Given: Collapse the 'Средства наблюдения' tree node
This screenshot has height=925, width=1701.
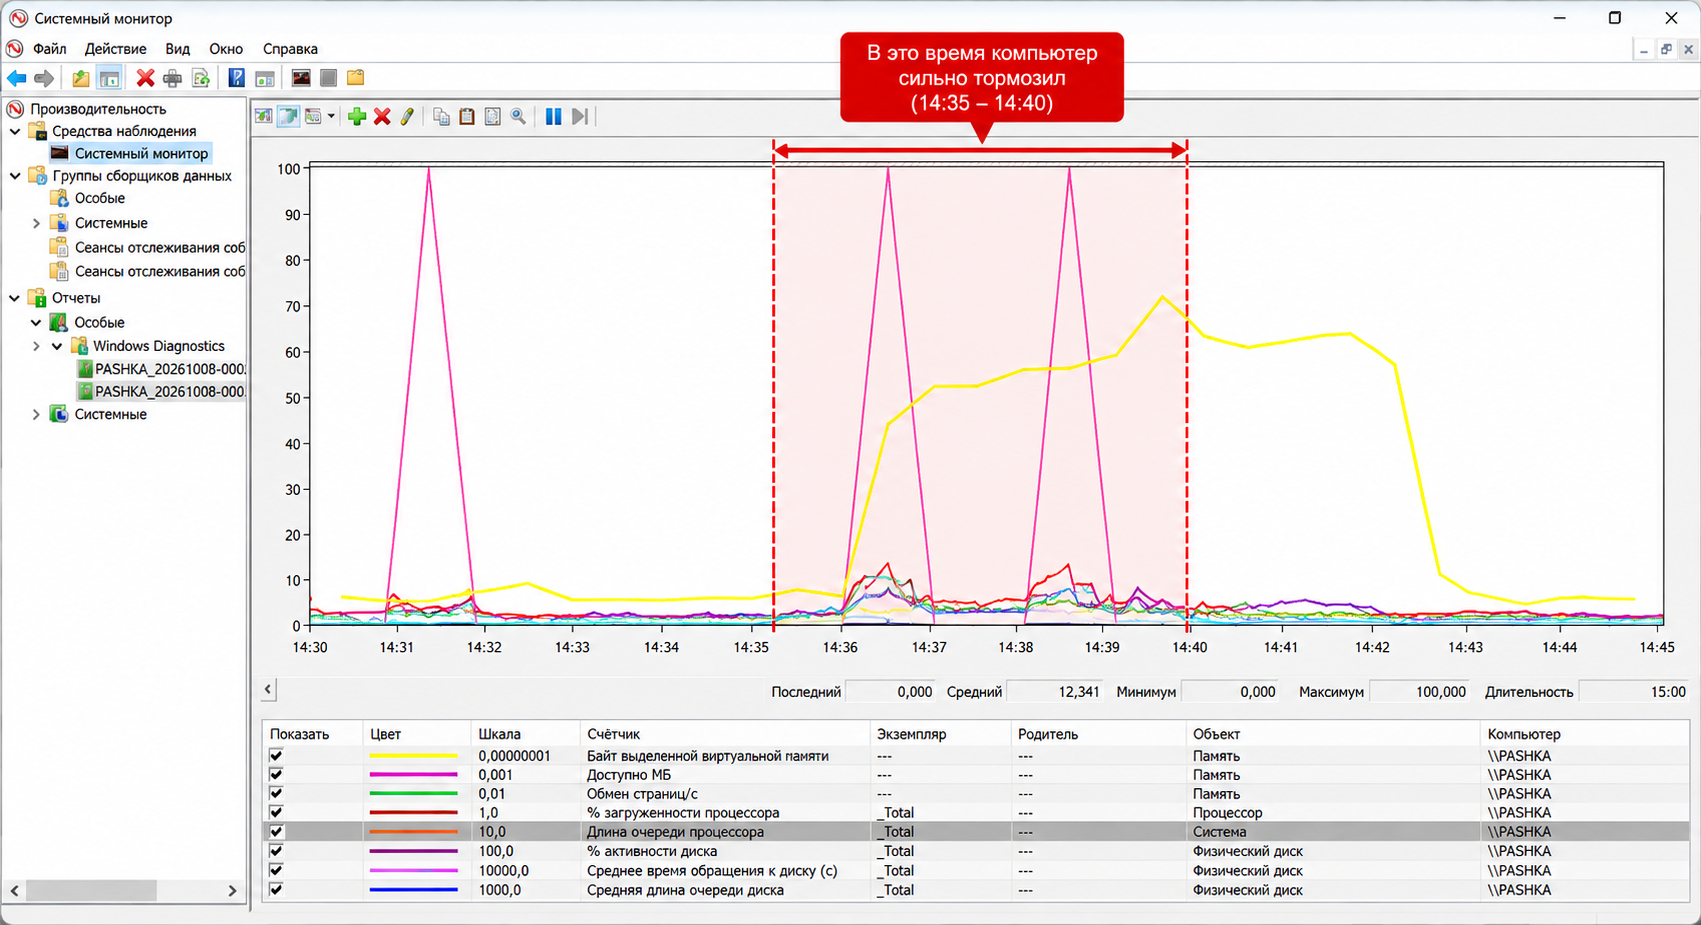Looking at the screenshot, I should (15, 131).
